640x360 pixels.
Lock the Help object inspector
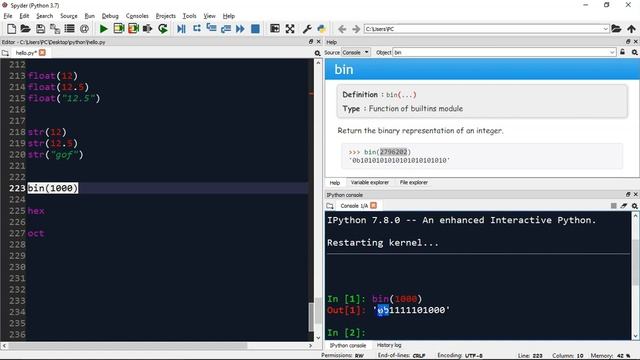coord(622,52)
